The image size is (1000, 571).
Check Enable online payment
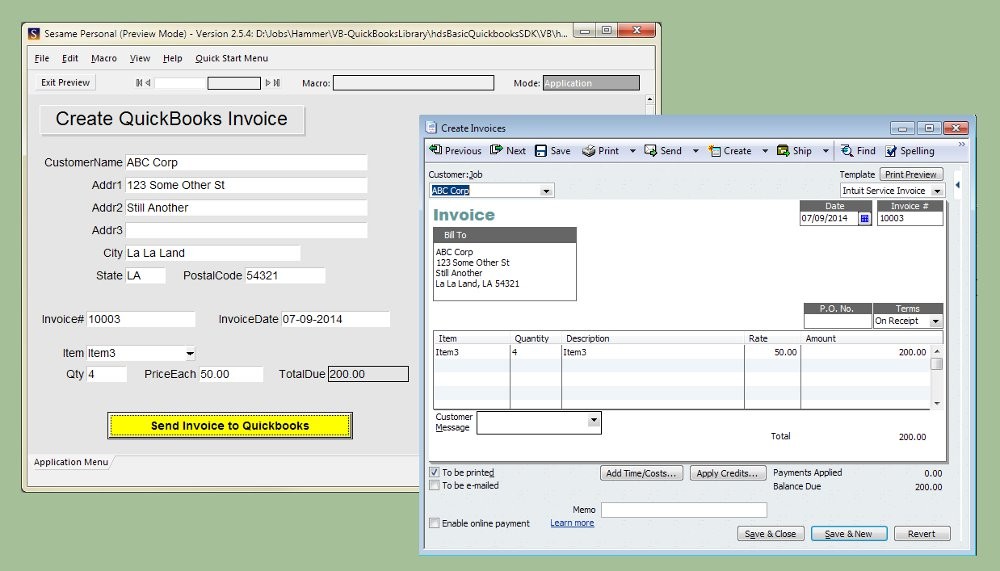point(434,523)
